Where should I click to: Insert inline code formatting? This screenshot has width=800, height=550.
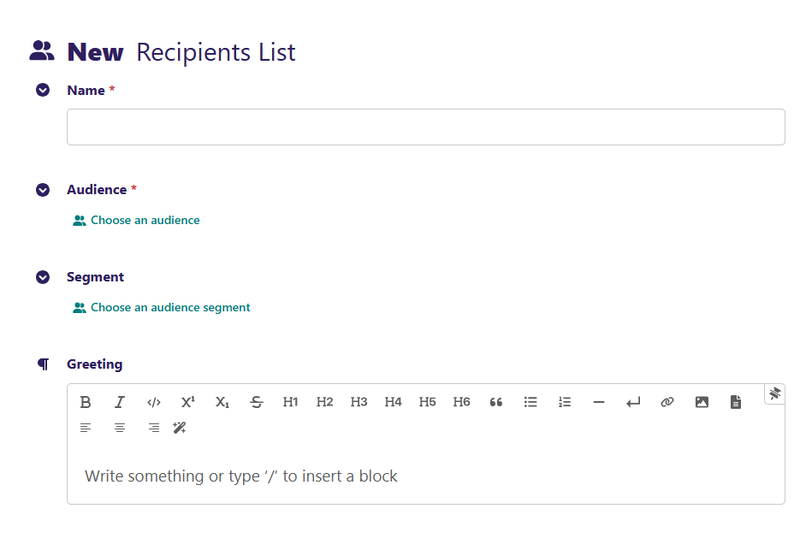tap(153, 402)
